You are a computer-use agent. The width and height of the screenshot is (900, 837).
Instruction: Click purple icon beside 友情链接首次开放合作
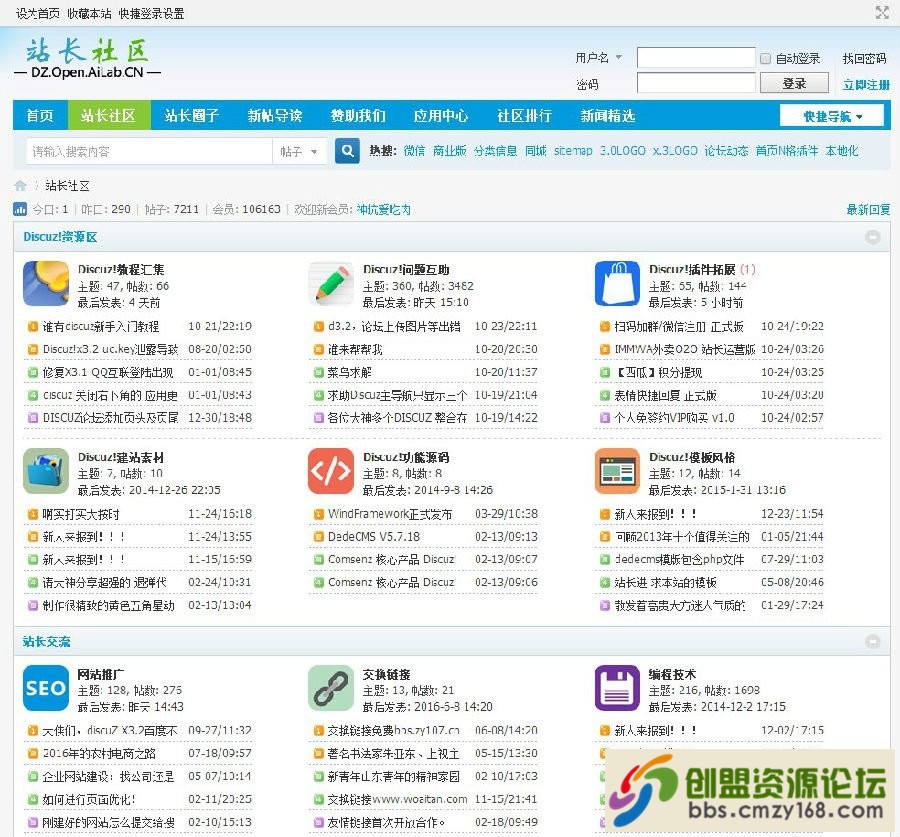pos(319,822)
